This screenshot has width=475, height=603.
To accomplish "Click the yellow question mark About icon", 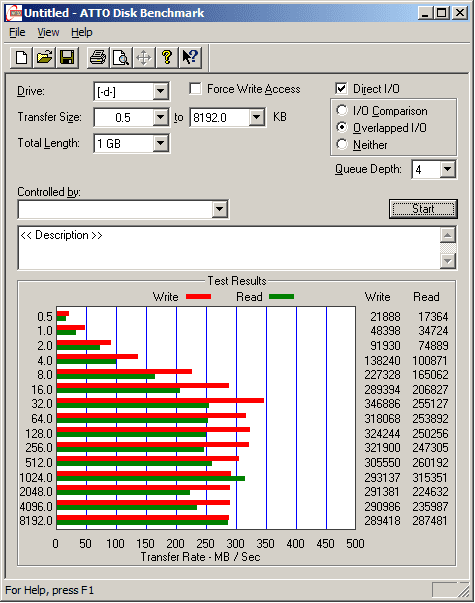I will (x=167, y=58).
